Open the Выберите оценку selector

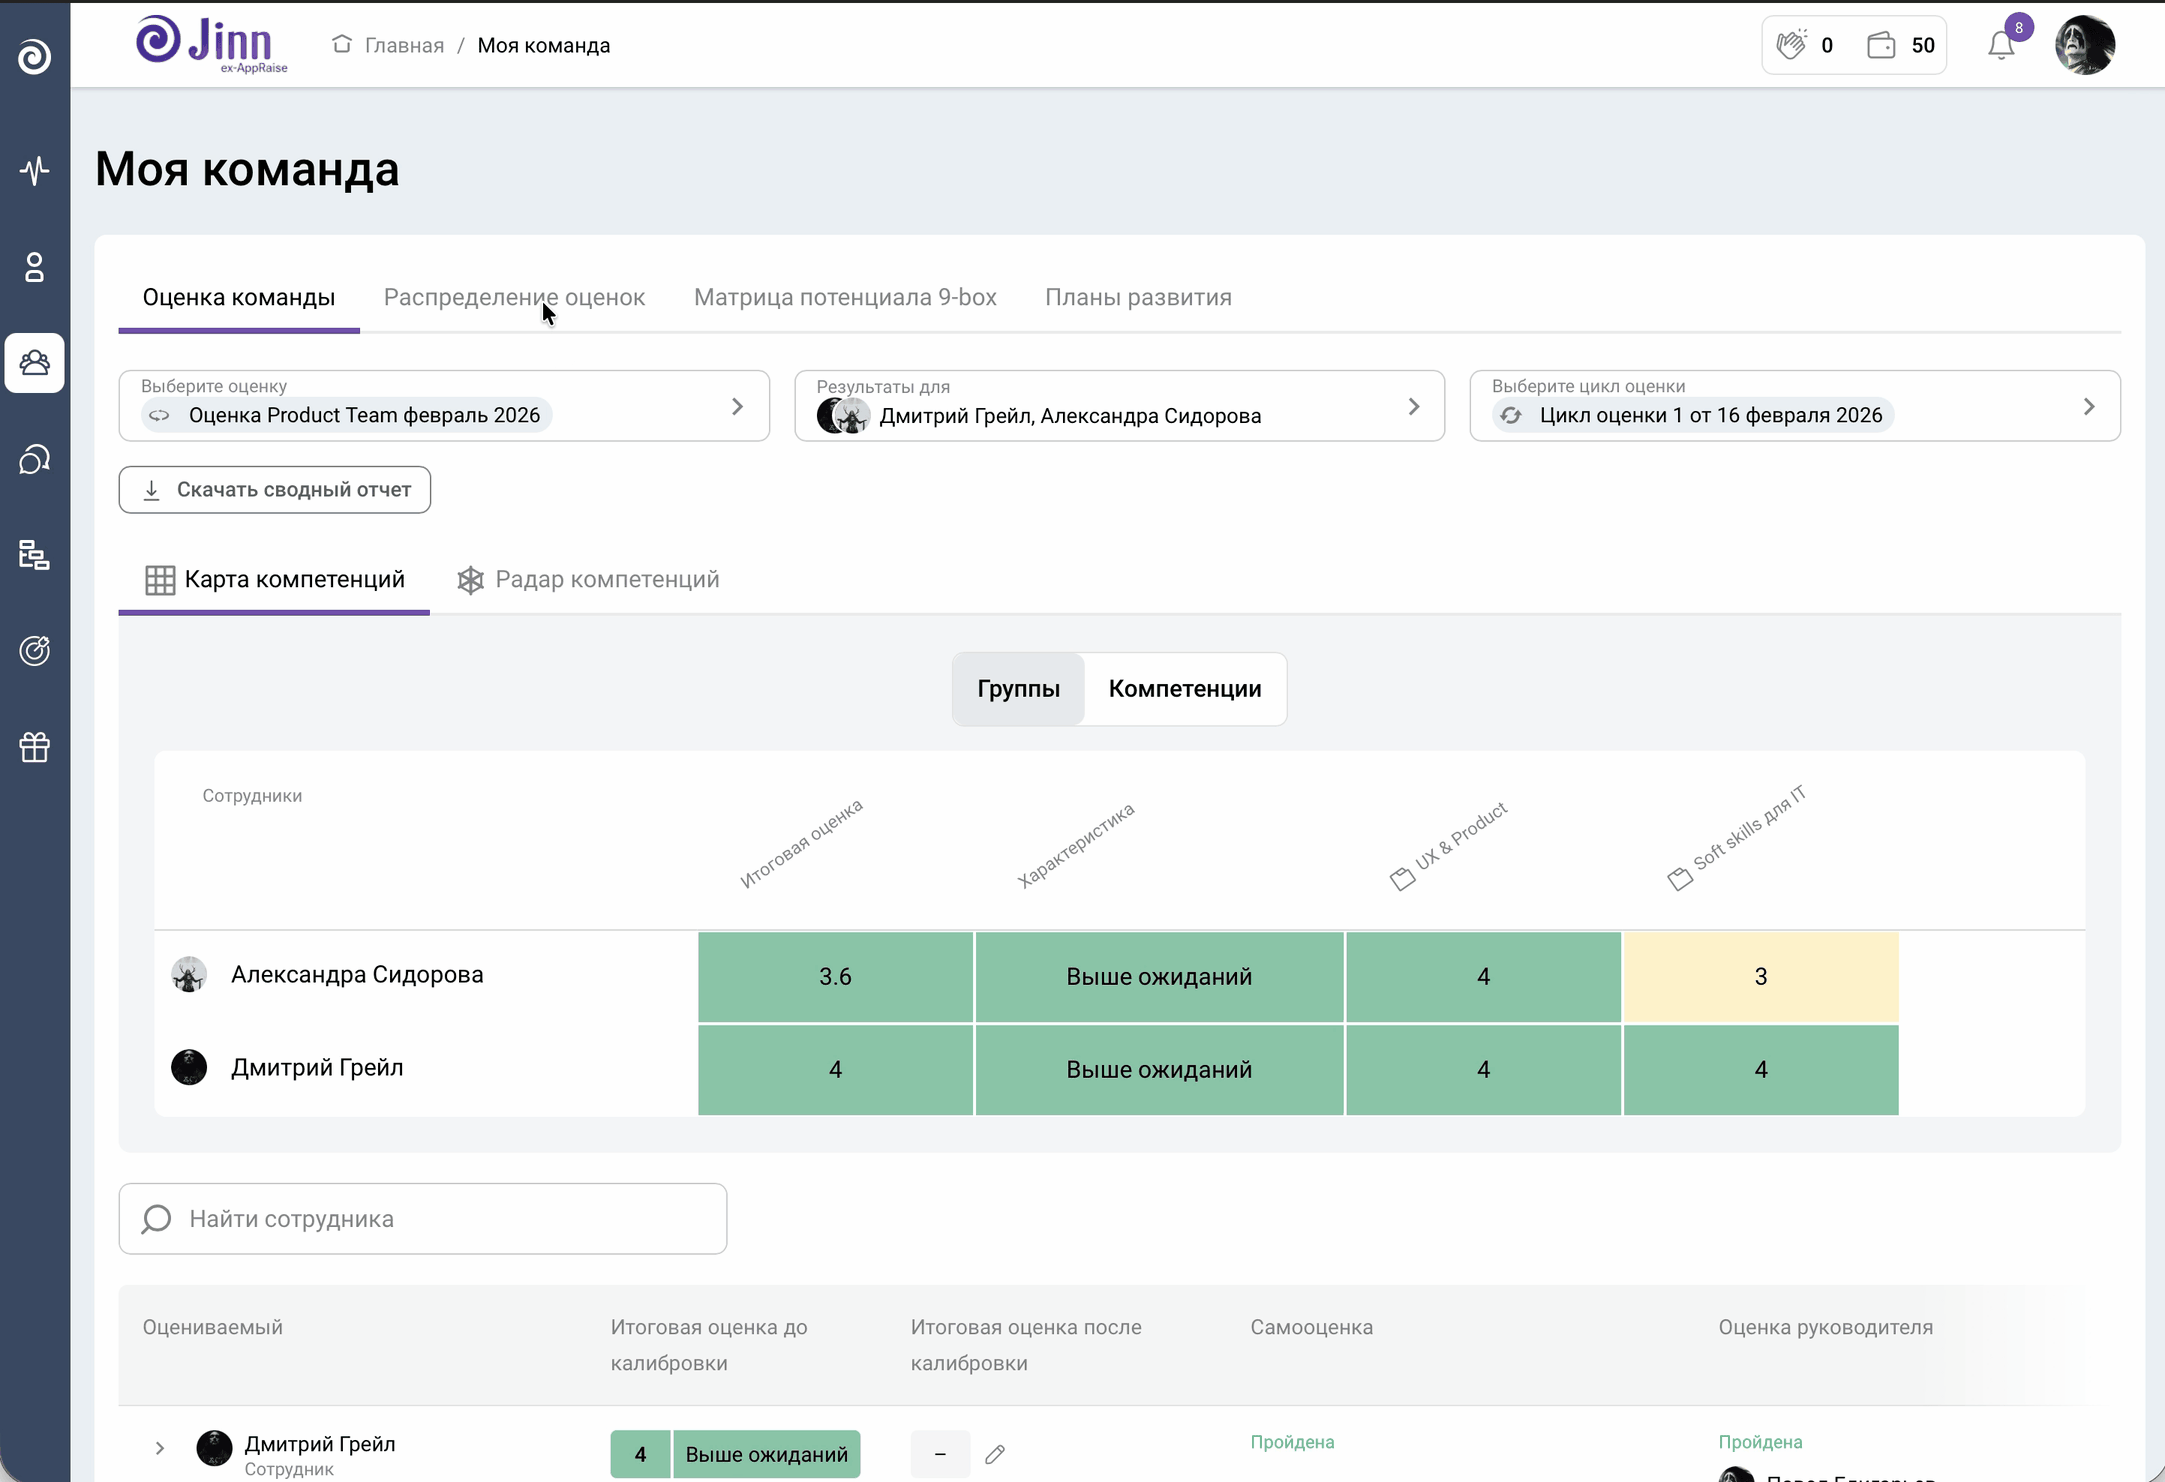tap(444, 406)
